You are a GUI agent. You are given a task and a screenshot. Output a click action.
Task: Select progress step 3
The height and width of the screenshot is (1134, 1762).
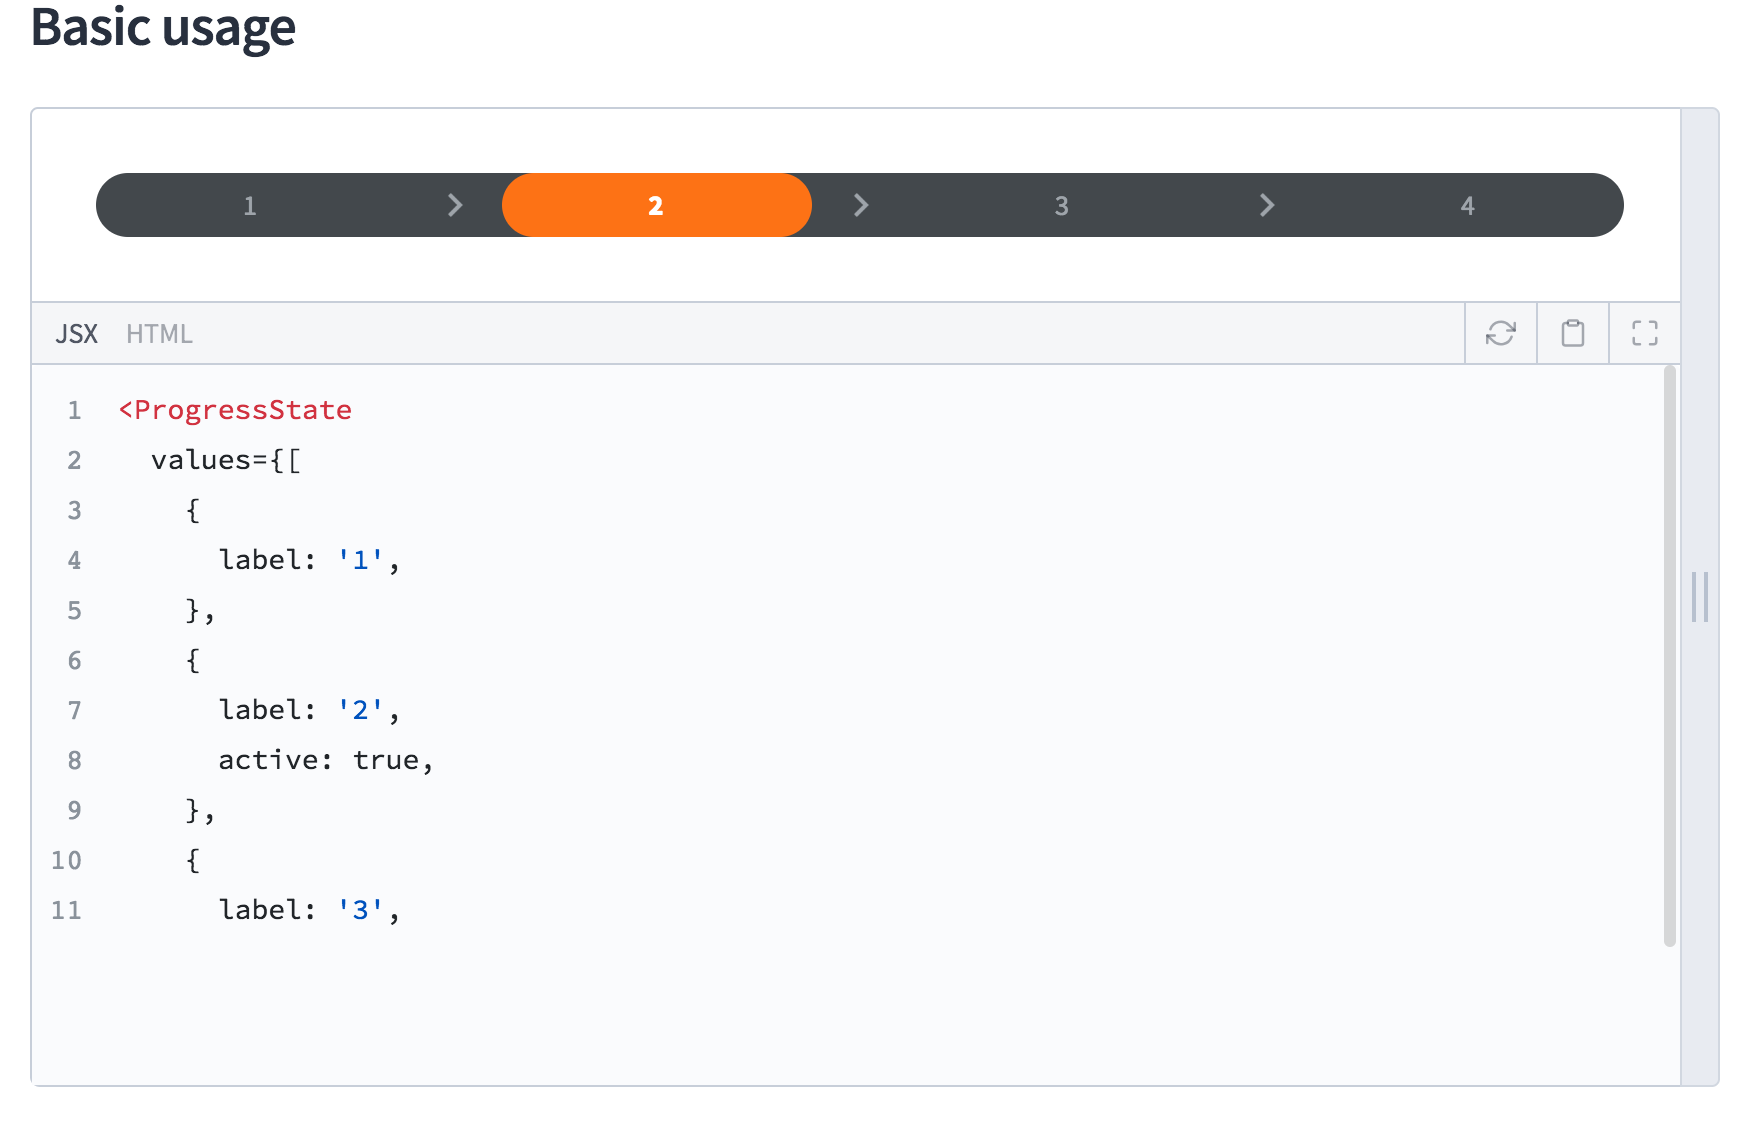click(1061, 205)
